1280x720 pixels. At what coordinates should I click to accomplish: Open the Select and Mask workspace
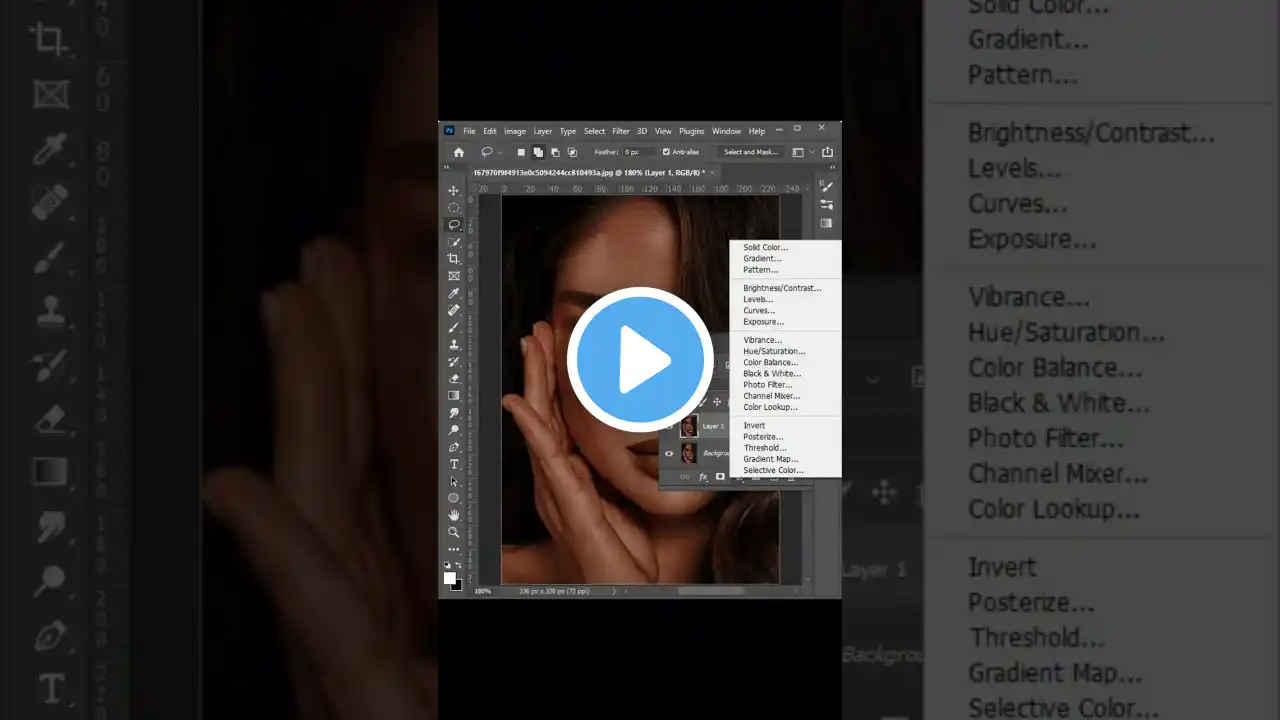tap(750, 152)
